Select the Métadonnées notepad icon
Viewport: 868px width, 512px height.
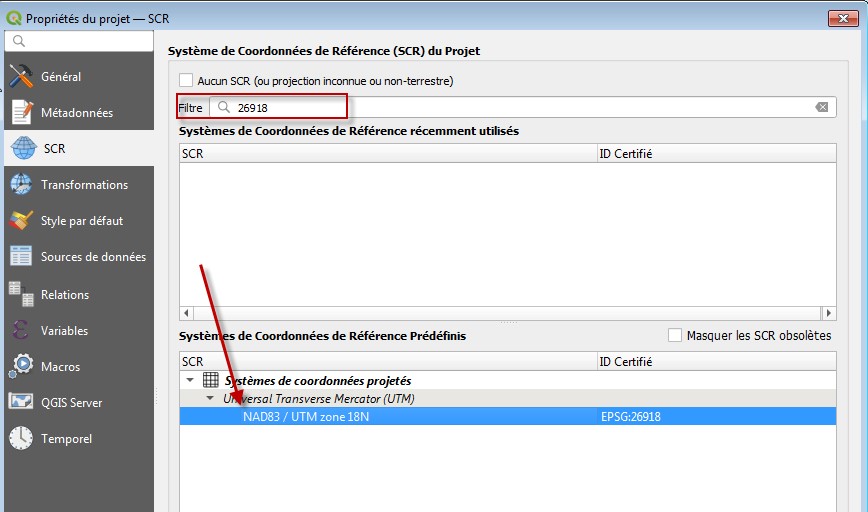[22, 112]
